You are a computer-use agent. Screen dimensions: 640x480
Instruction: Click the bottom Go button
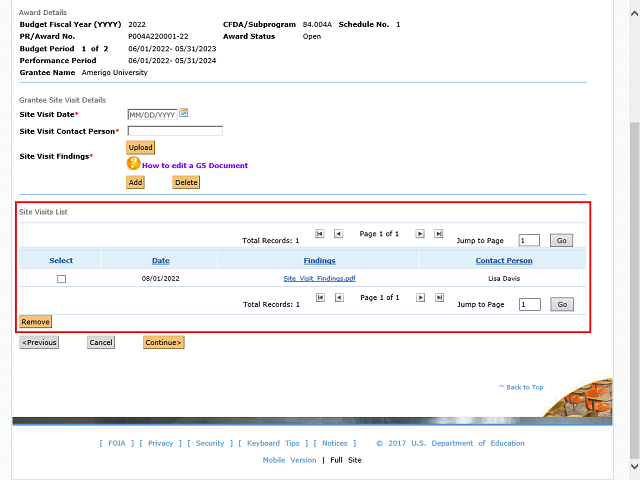point(562,304)
